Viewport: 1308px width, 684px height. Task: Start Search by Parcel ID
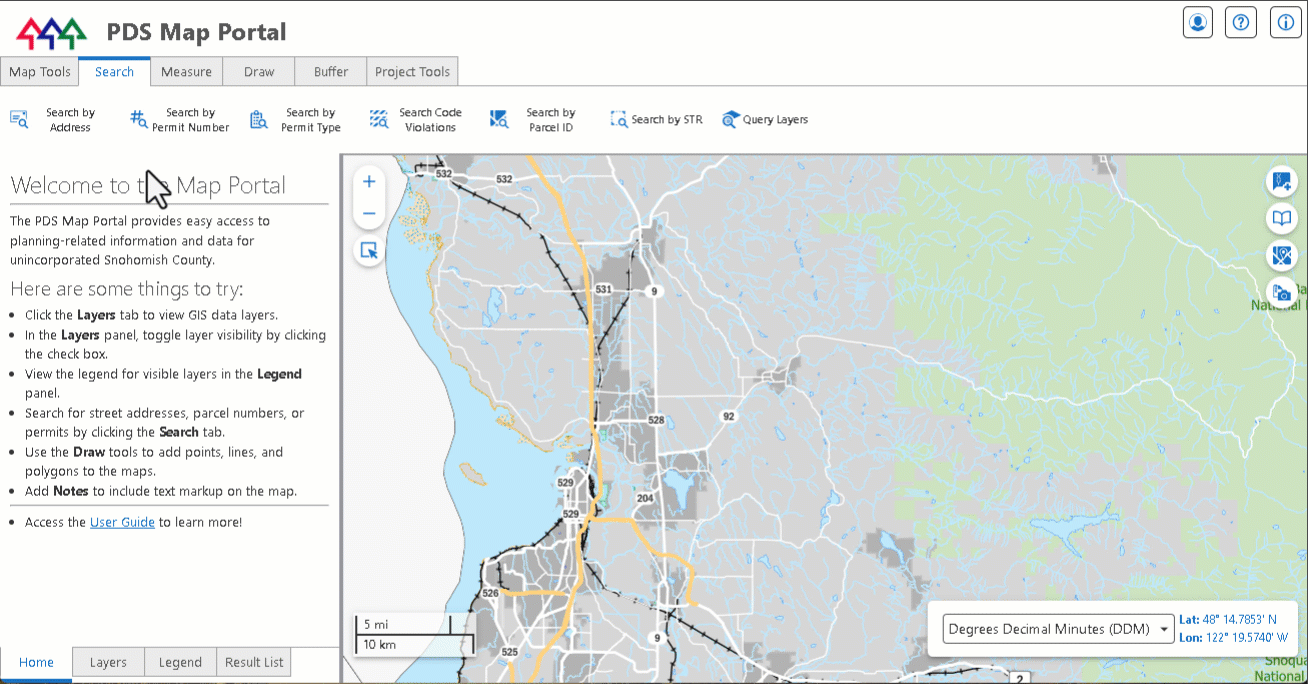click(533, 120)
